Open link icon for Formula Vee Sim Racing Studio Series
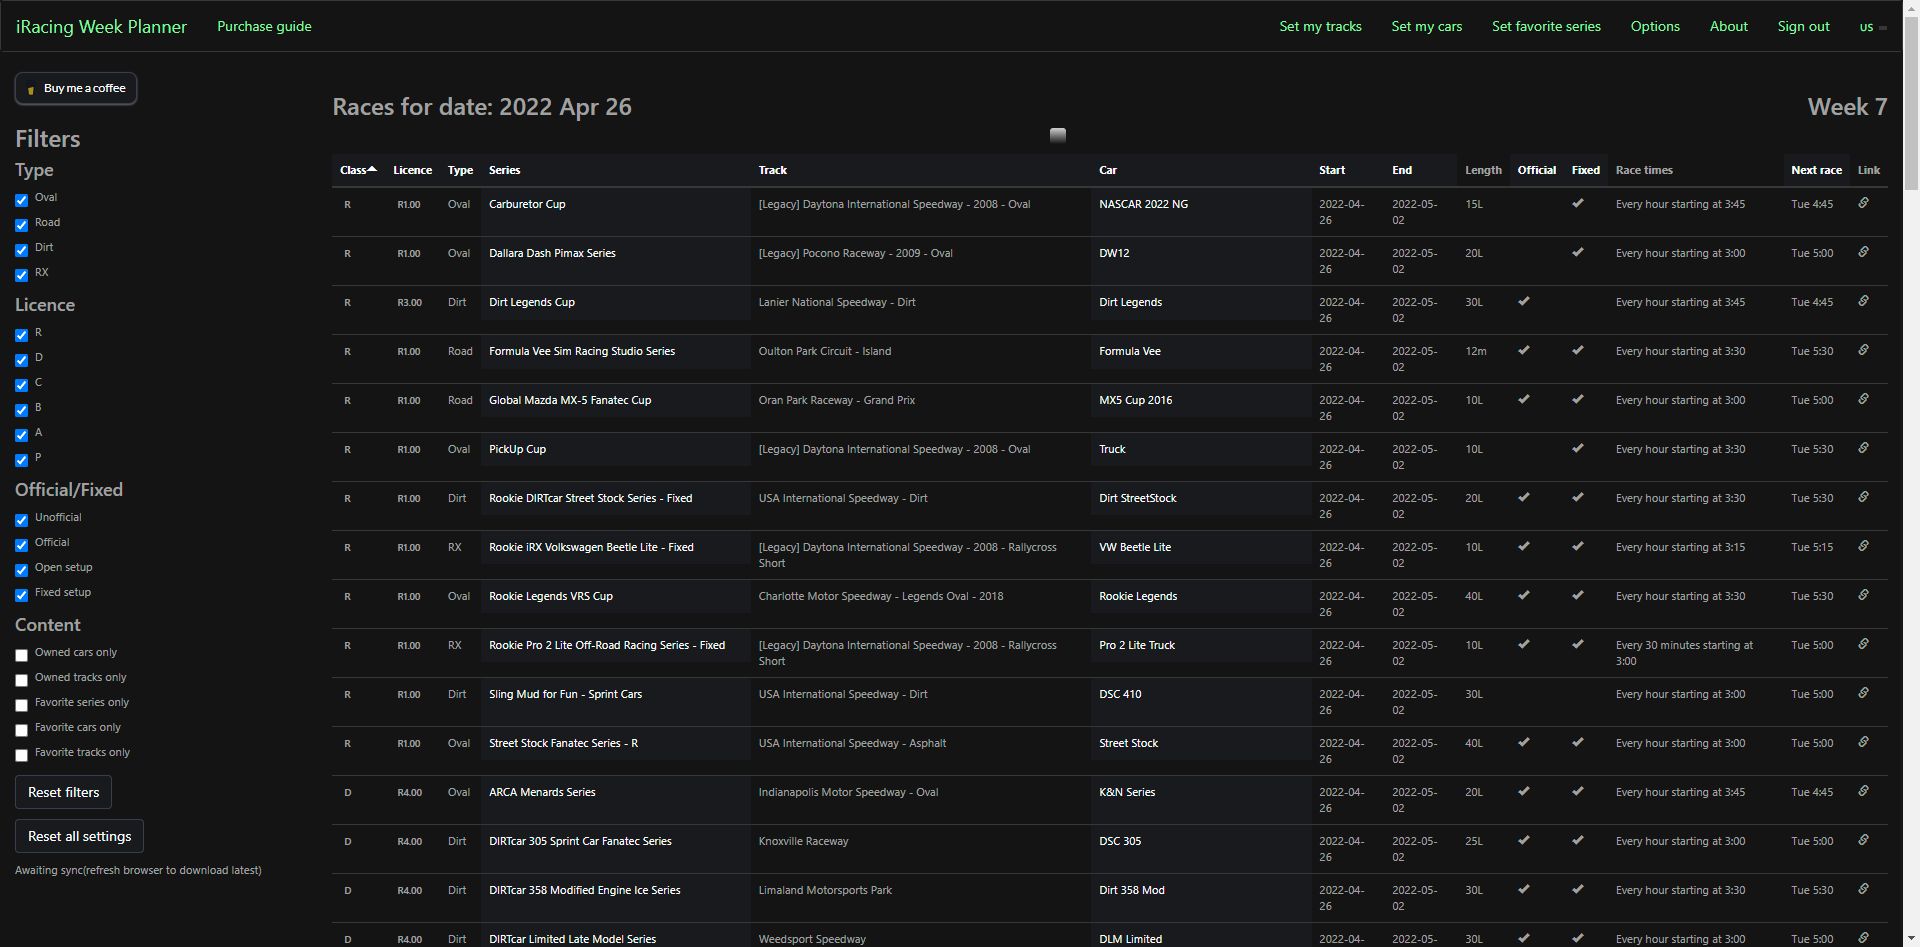The image size is (1920, 947). (x=1863, y=350)
